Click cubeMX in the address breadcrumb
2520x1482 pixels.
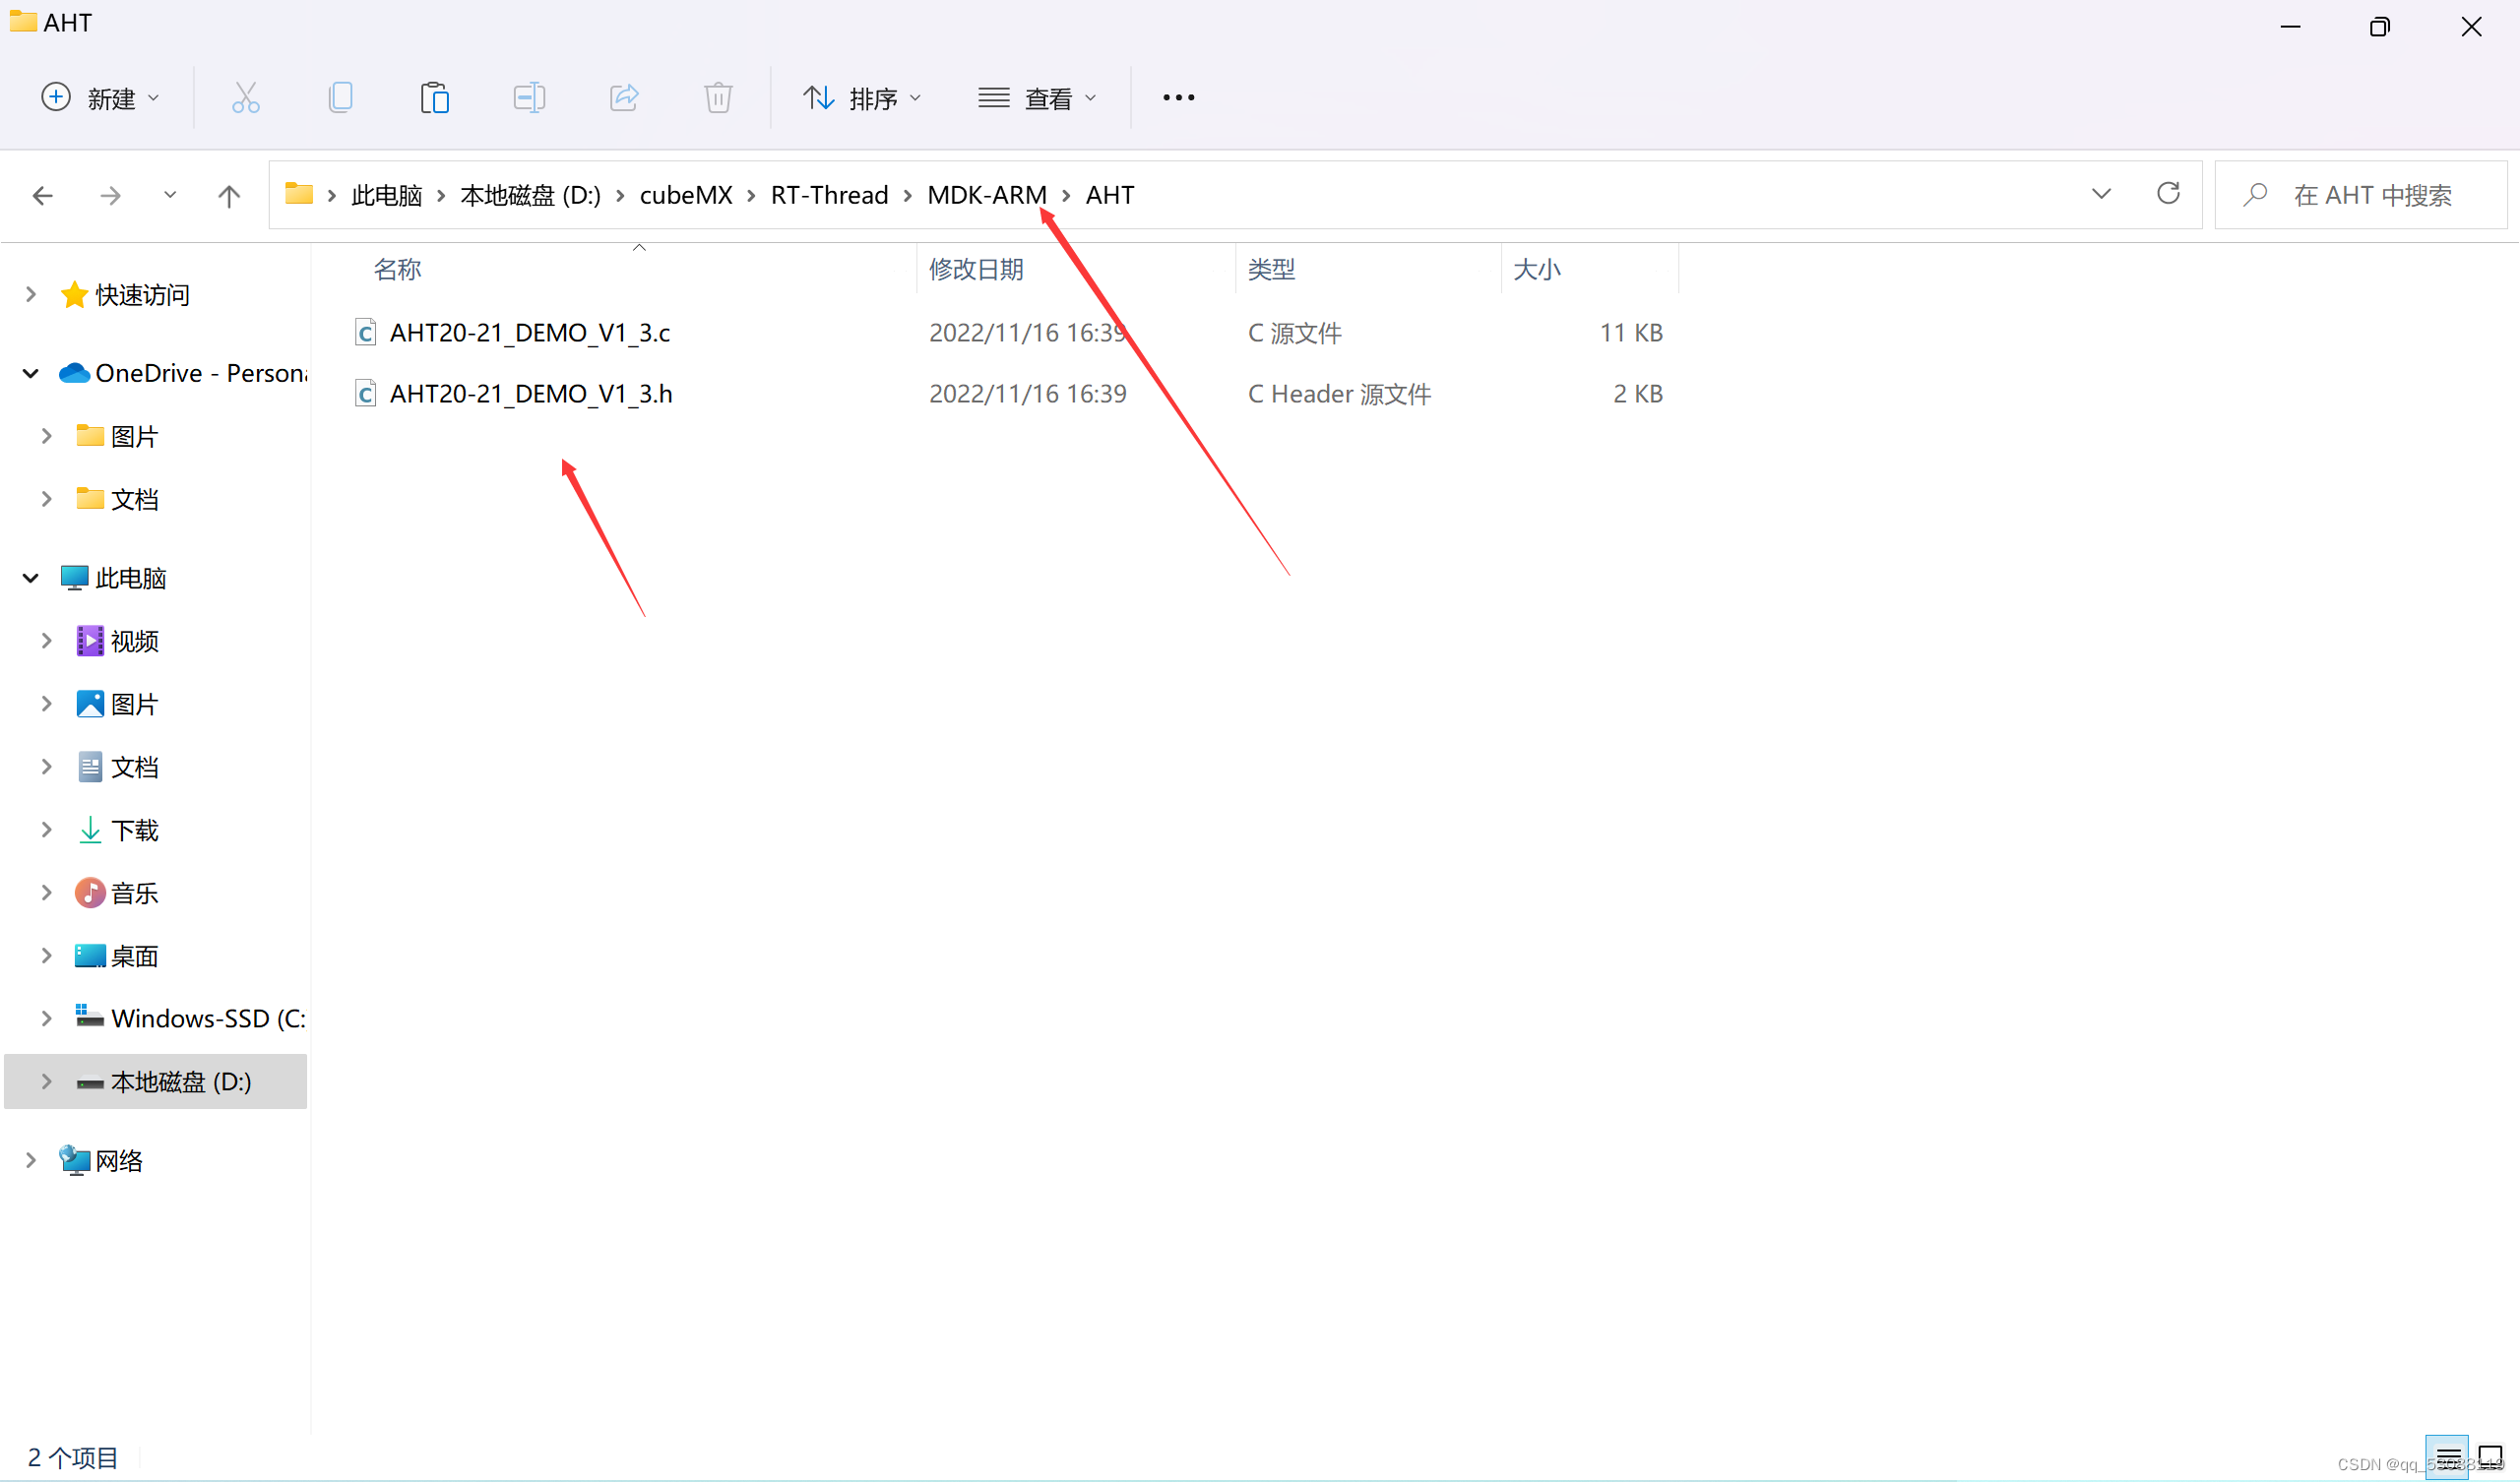point(686,195)
